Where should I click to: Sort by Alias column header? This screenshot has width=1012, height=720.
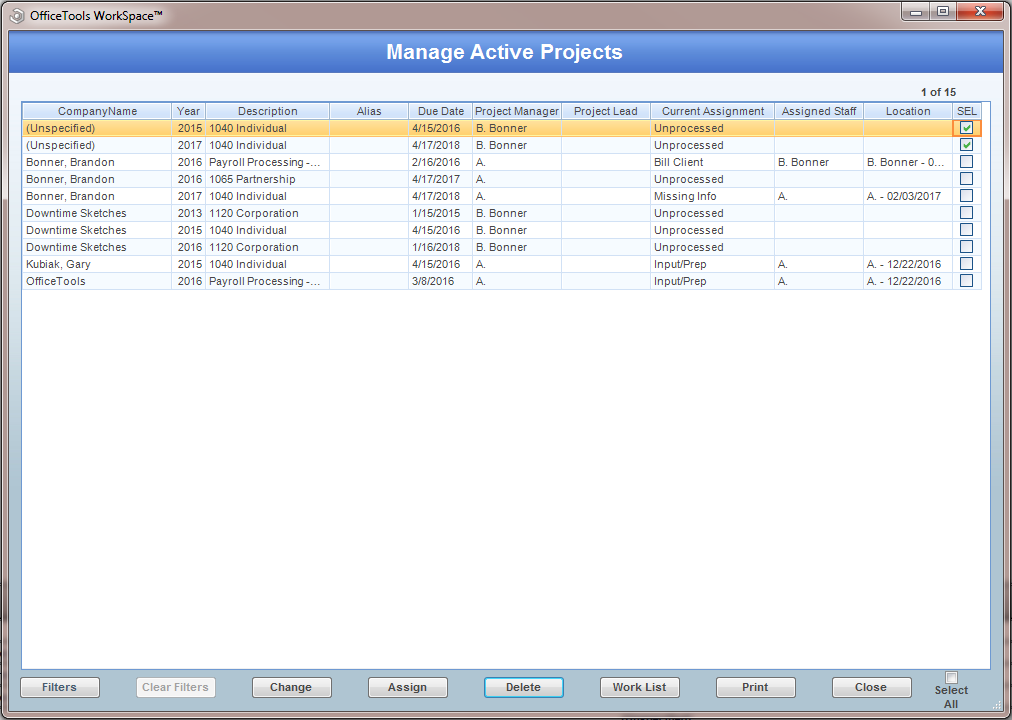(x=369, y=111)
